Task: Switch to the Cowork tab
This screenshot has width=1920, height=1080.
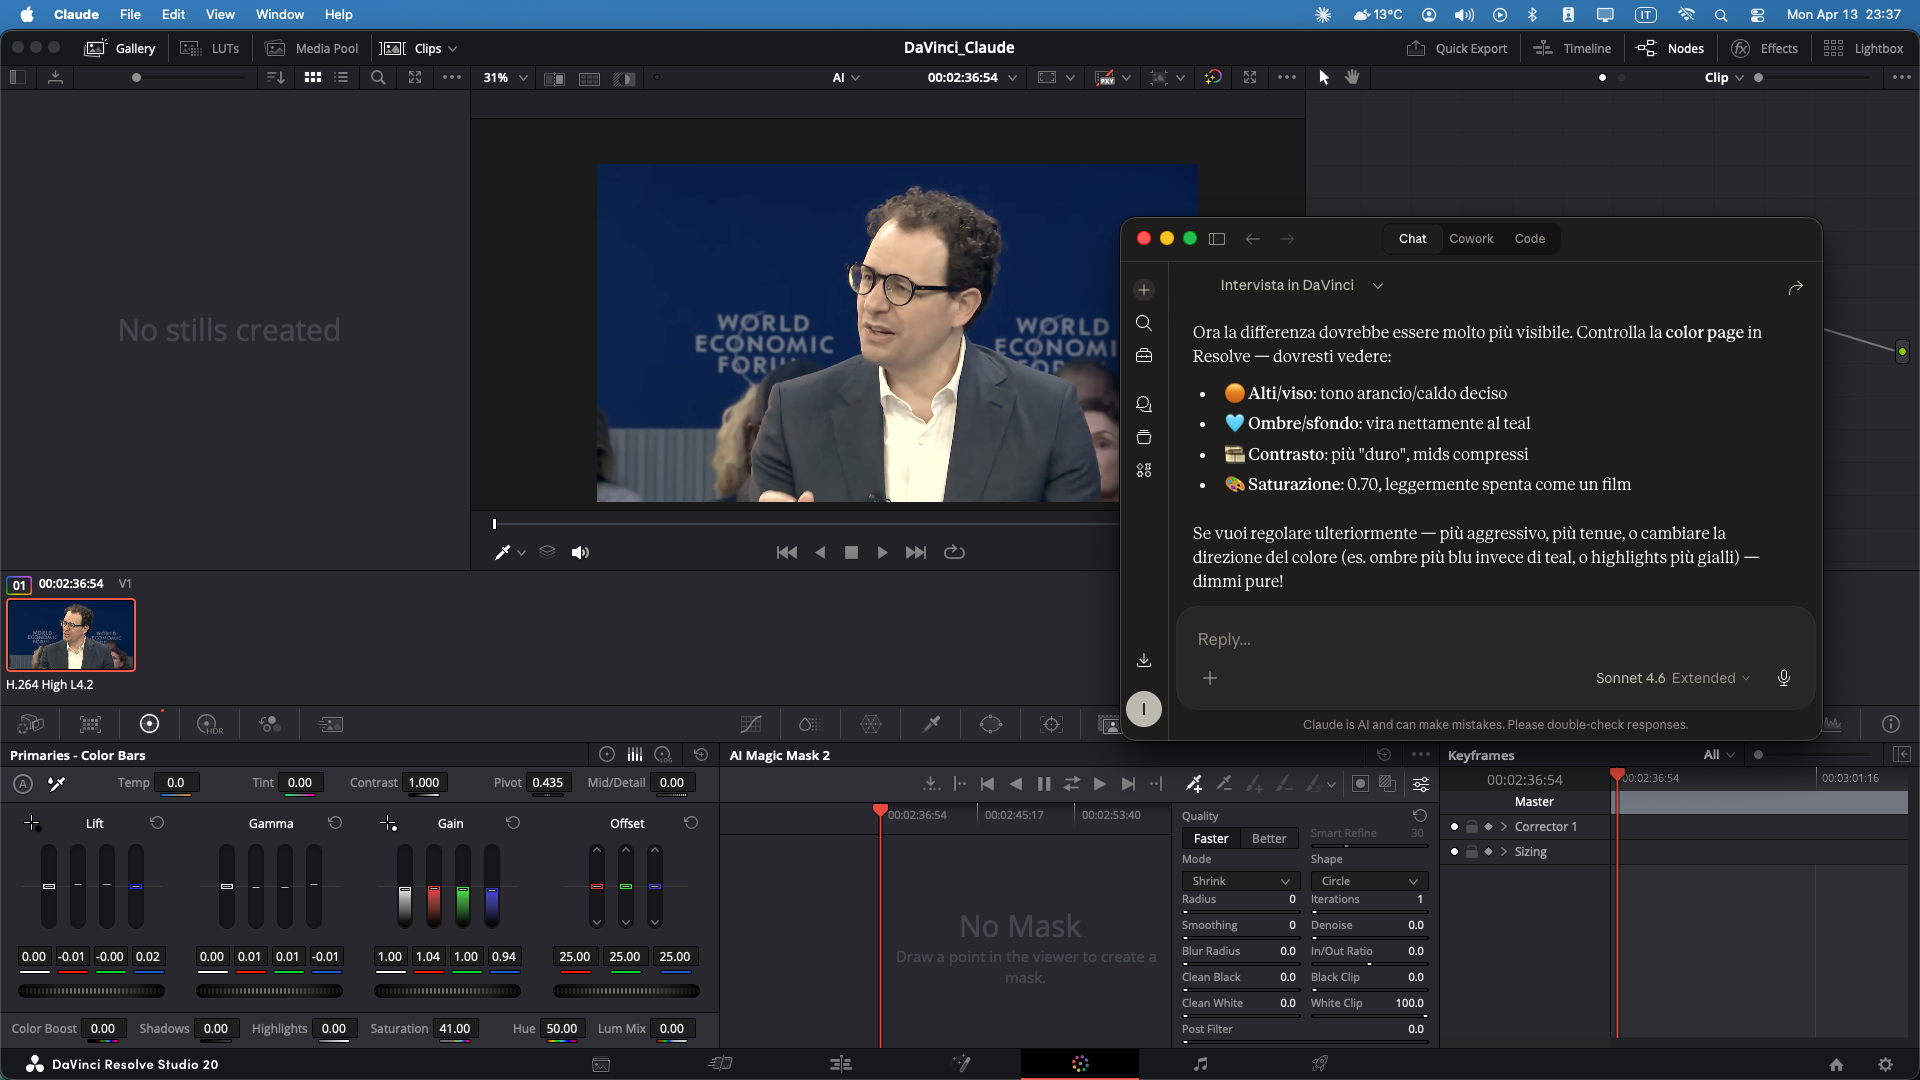Action: (1470, 239)
